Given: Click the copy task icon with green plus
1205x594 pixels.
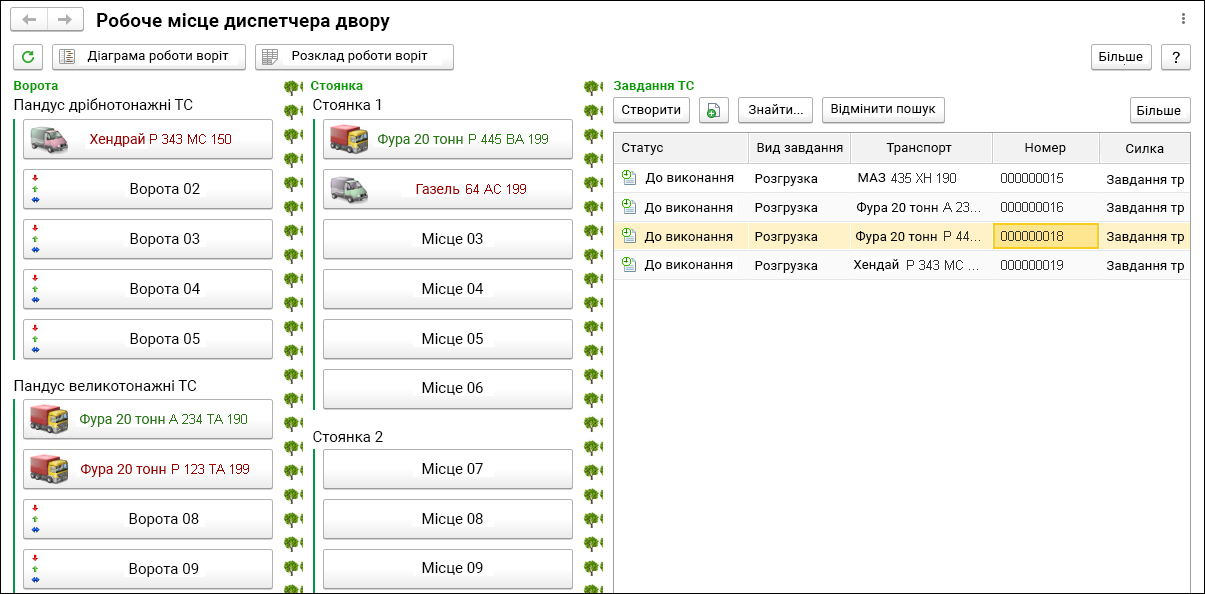Looking at the screenshot, I should click(714, 110).
